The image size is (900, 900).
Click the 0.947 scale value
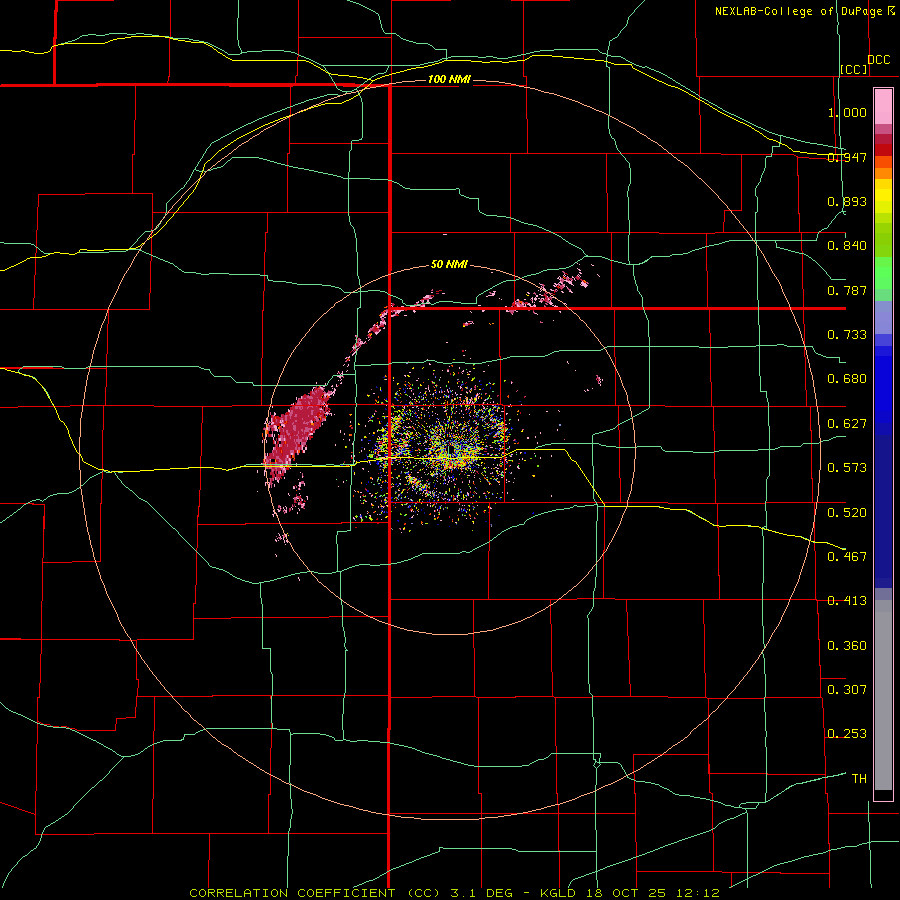coord(847,157)
